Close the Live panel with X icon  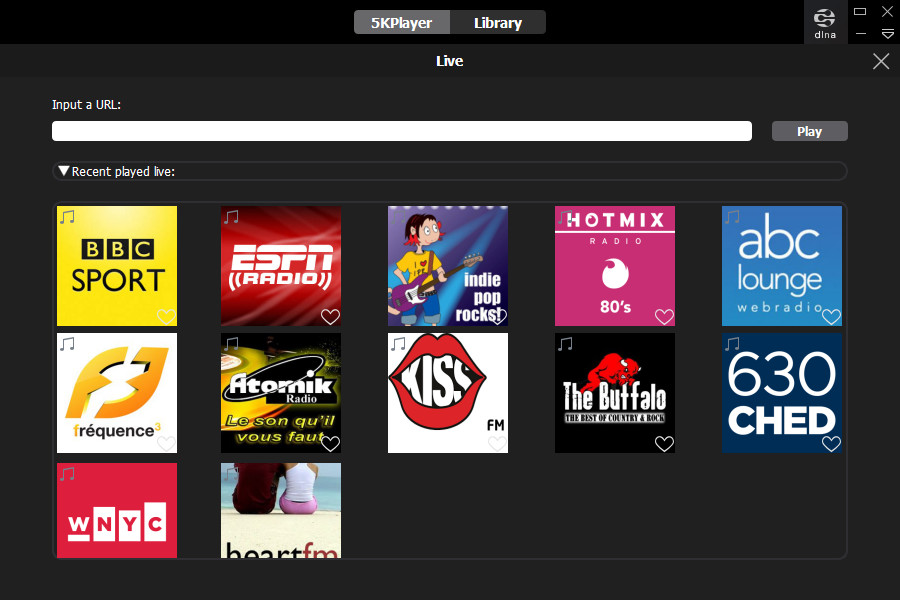pos(880,61)
